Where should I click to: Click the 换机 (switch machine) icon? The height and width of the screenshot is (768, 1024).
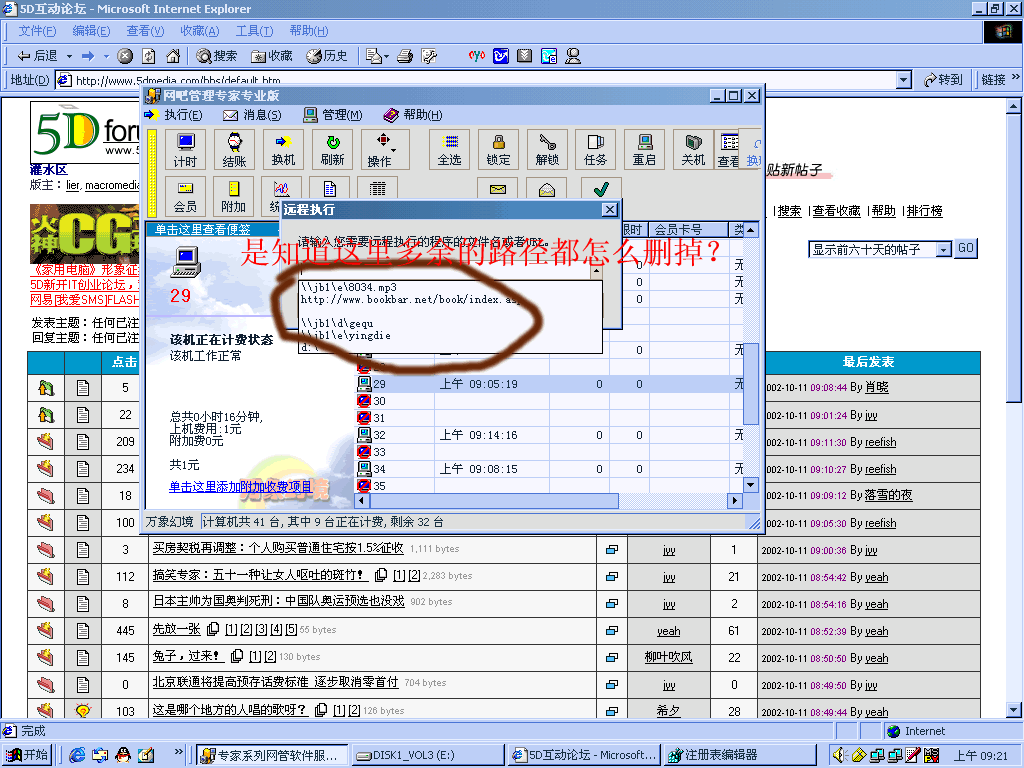click(283, 149)
